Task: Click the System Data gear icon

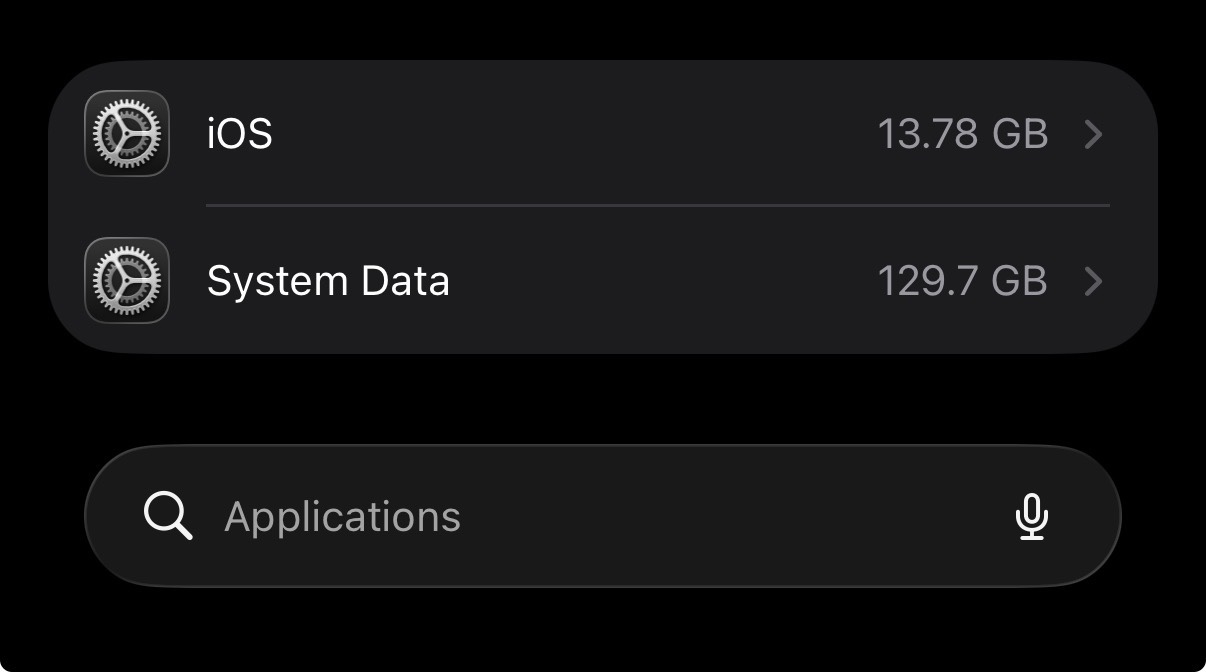Action: [x=126, y=280]
